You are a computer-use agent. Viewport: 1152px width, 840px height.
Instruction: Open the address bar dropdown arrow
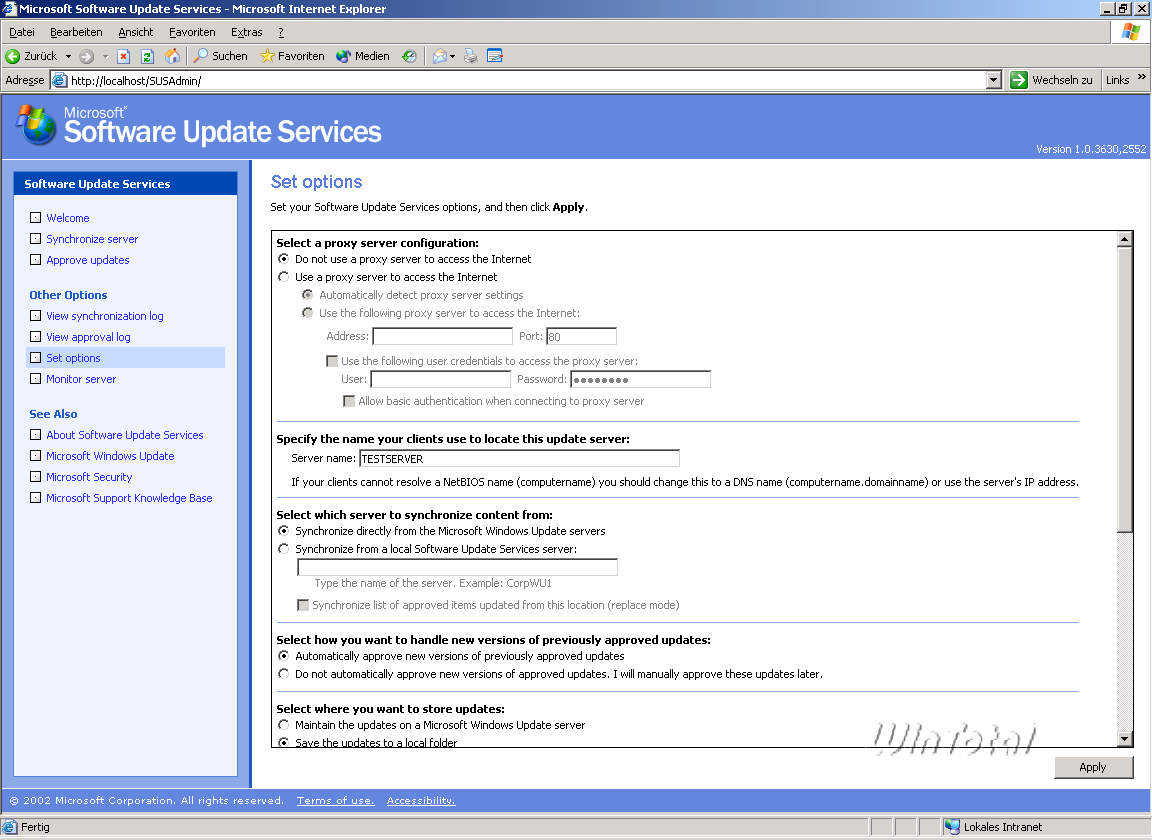pyautogui.click(x=993, y=80)
